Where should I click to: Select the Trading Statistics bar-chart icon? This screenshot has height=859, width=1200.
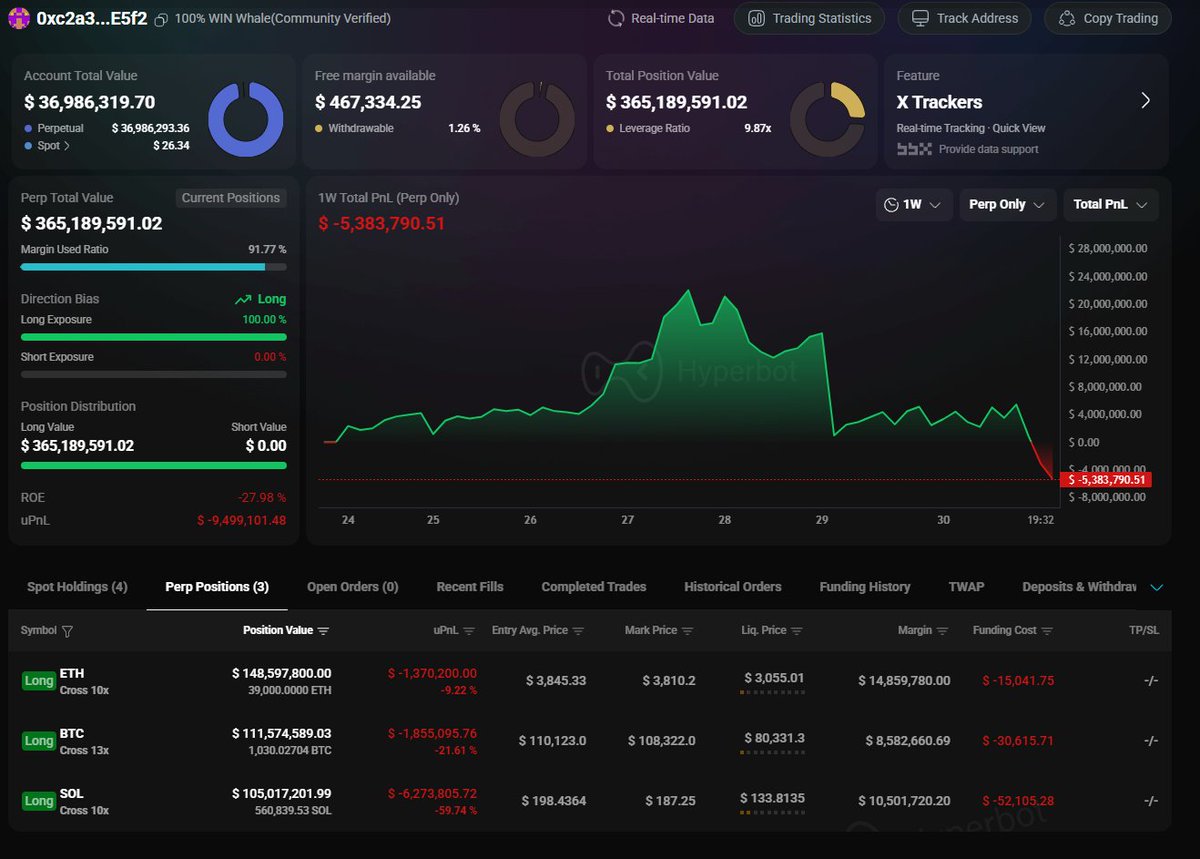757,18
